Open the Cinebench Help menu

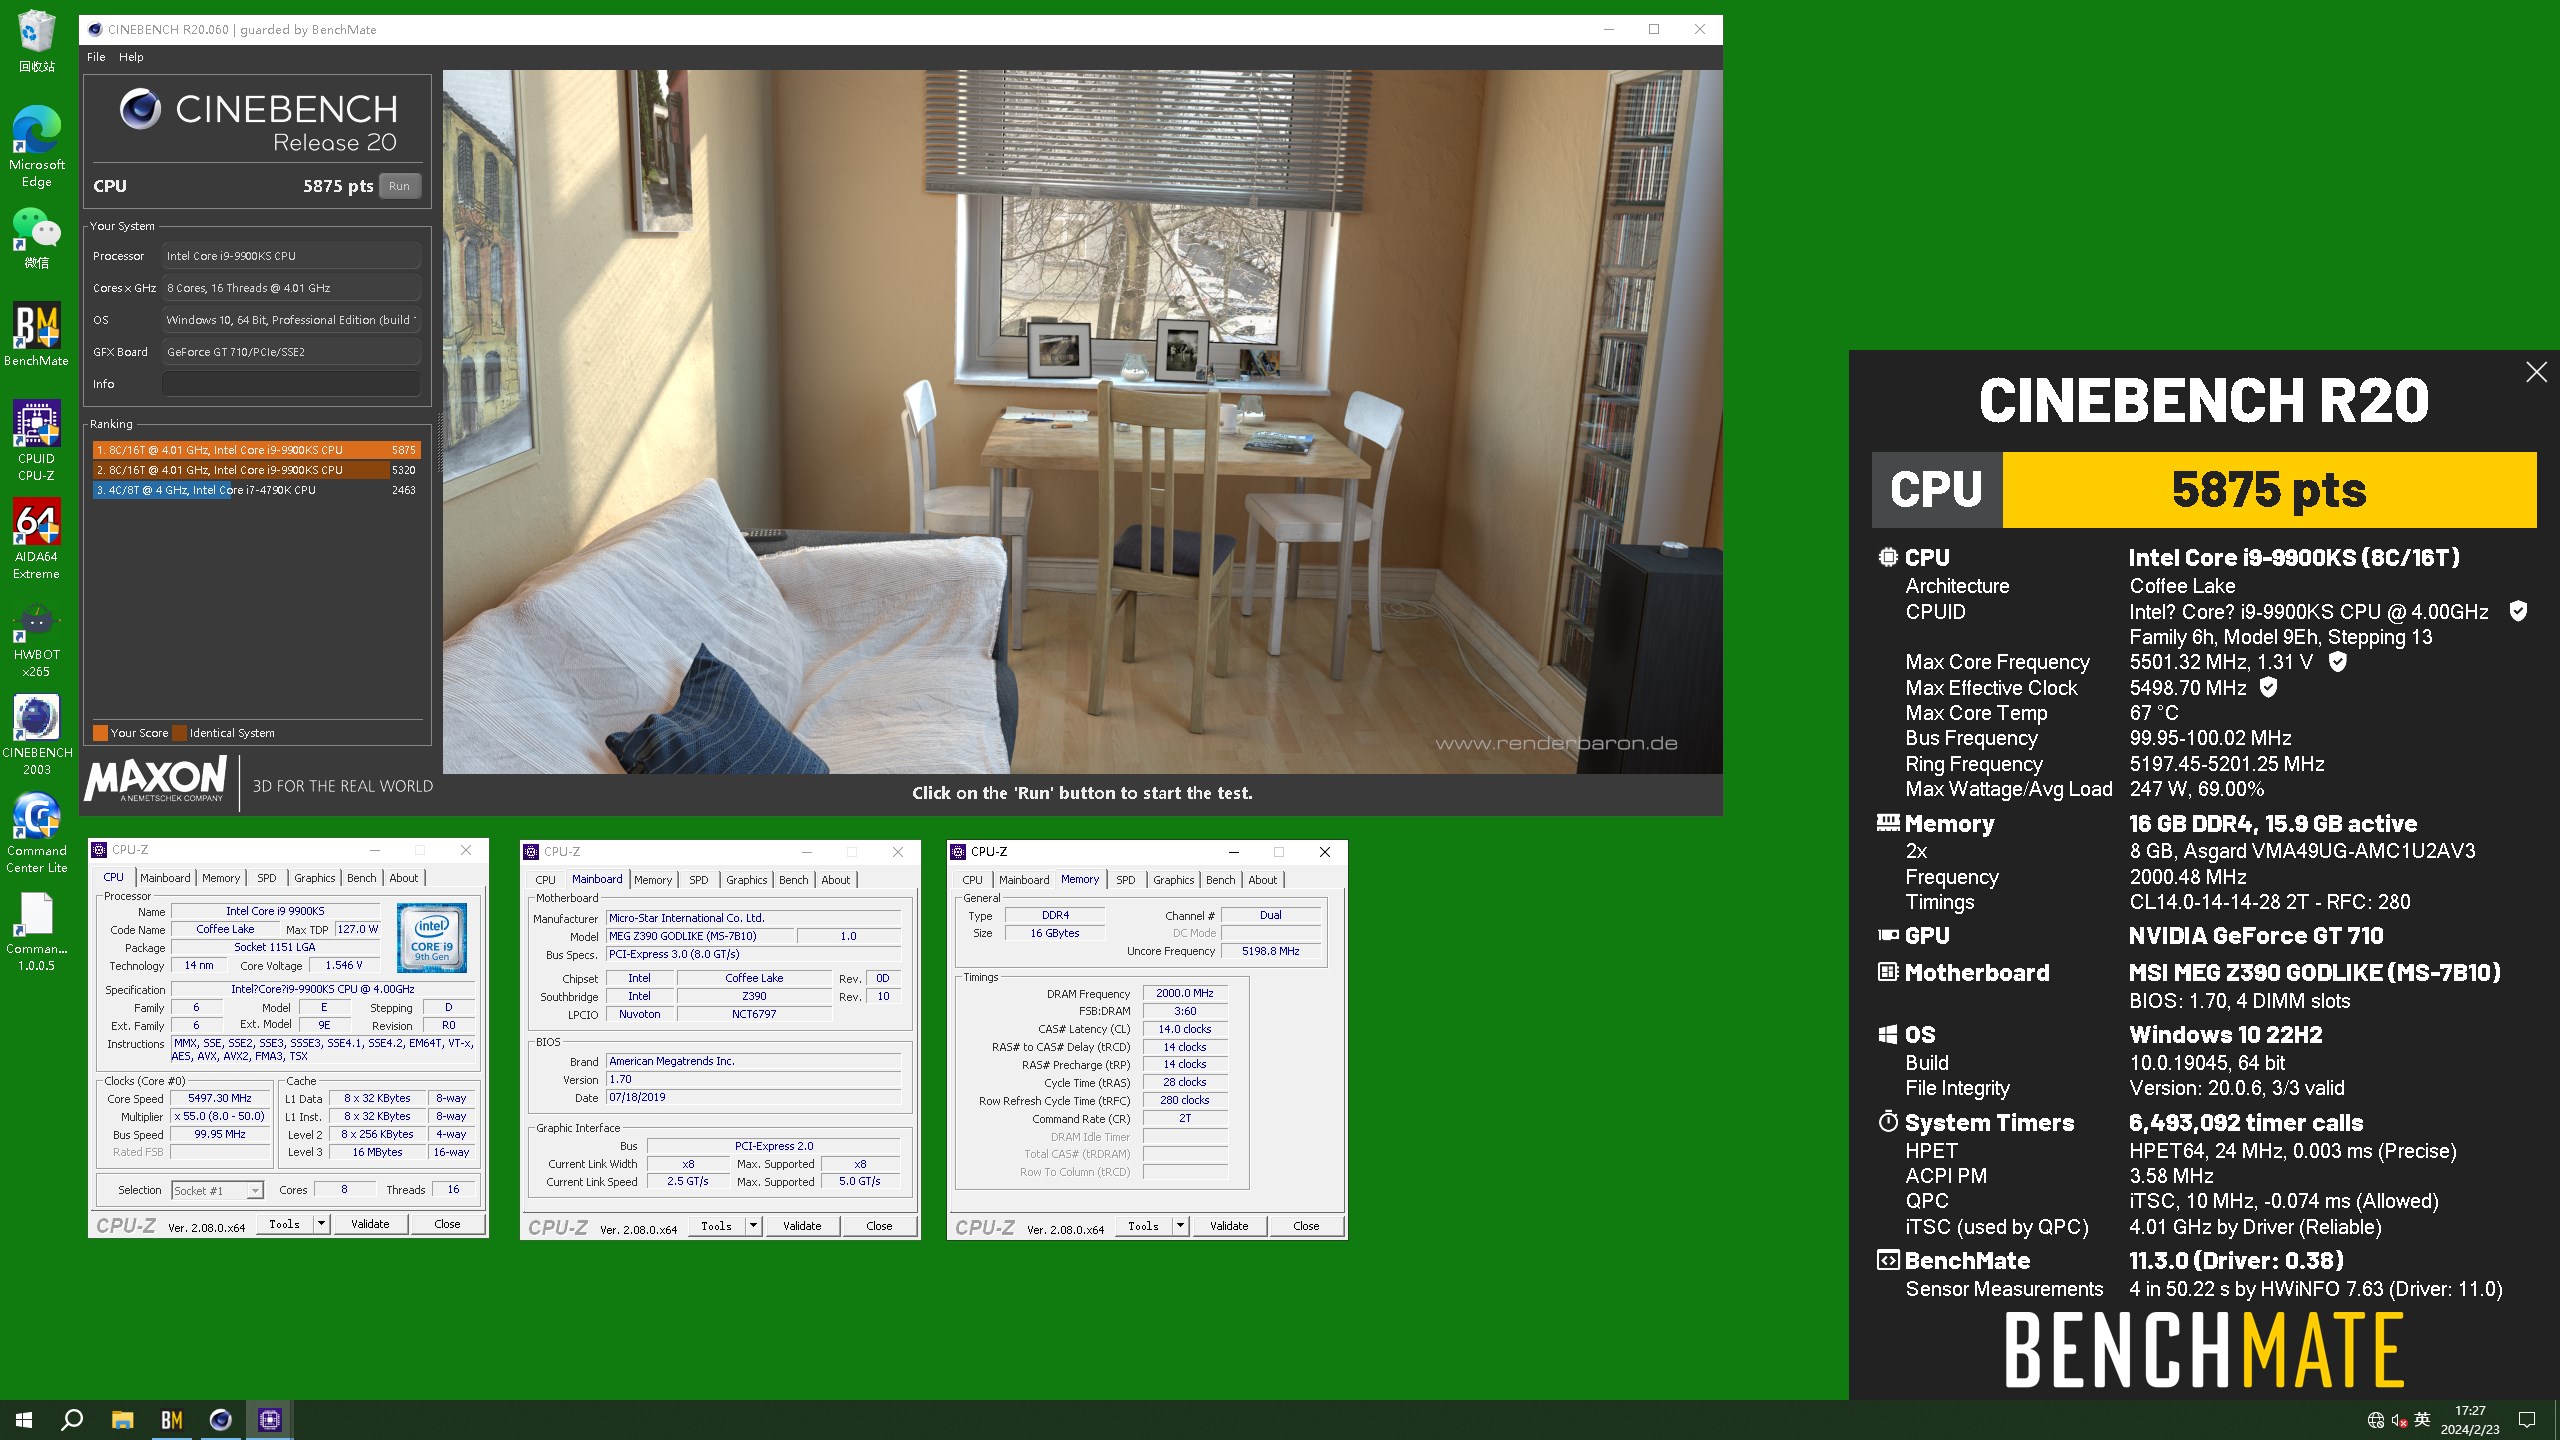(x=131, y=57)
